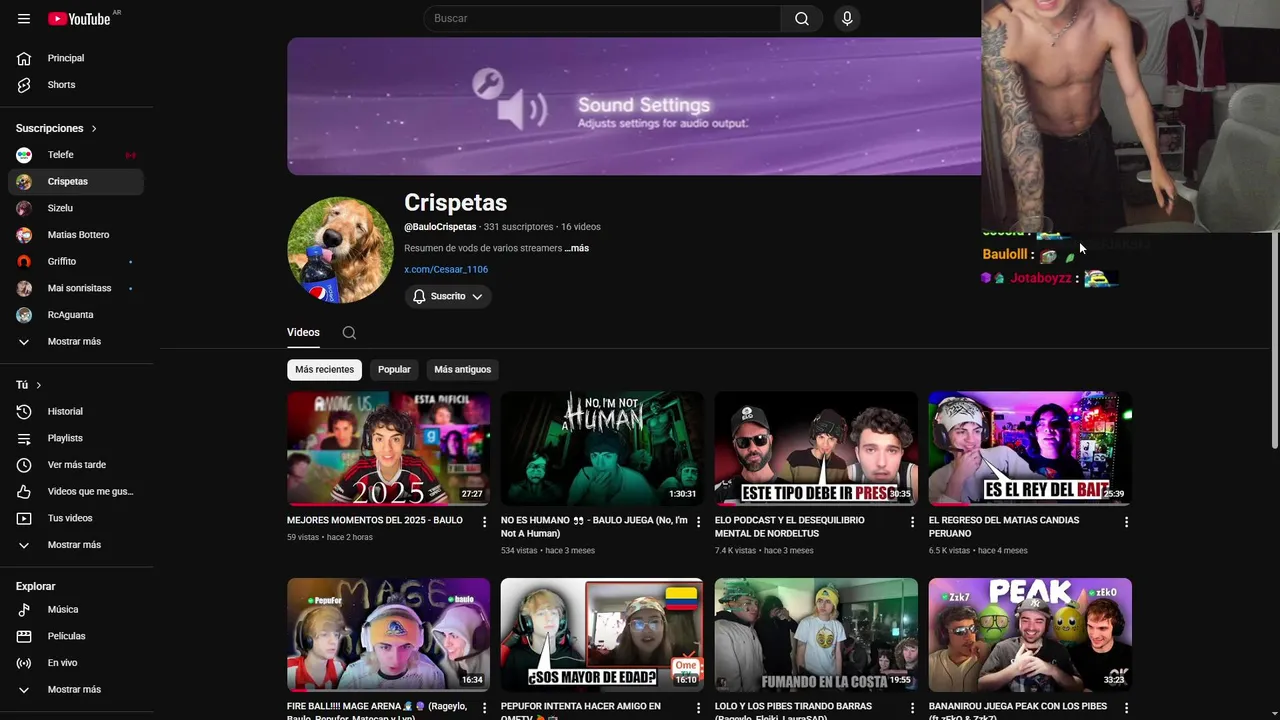
Task: Open the Matias Bottero subscription
Action: tap(76, 235)
